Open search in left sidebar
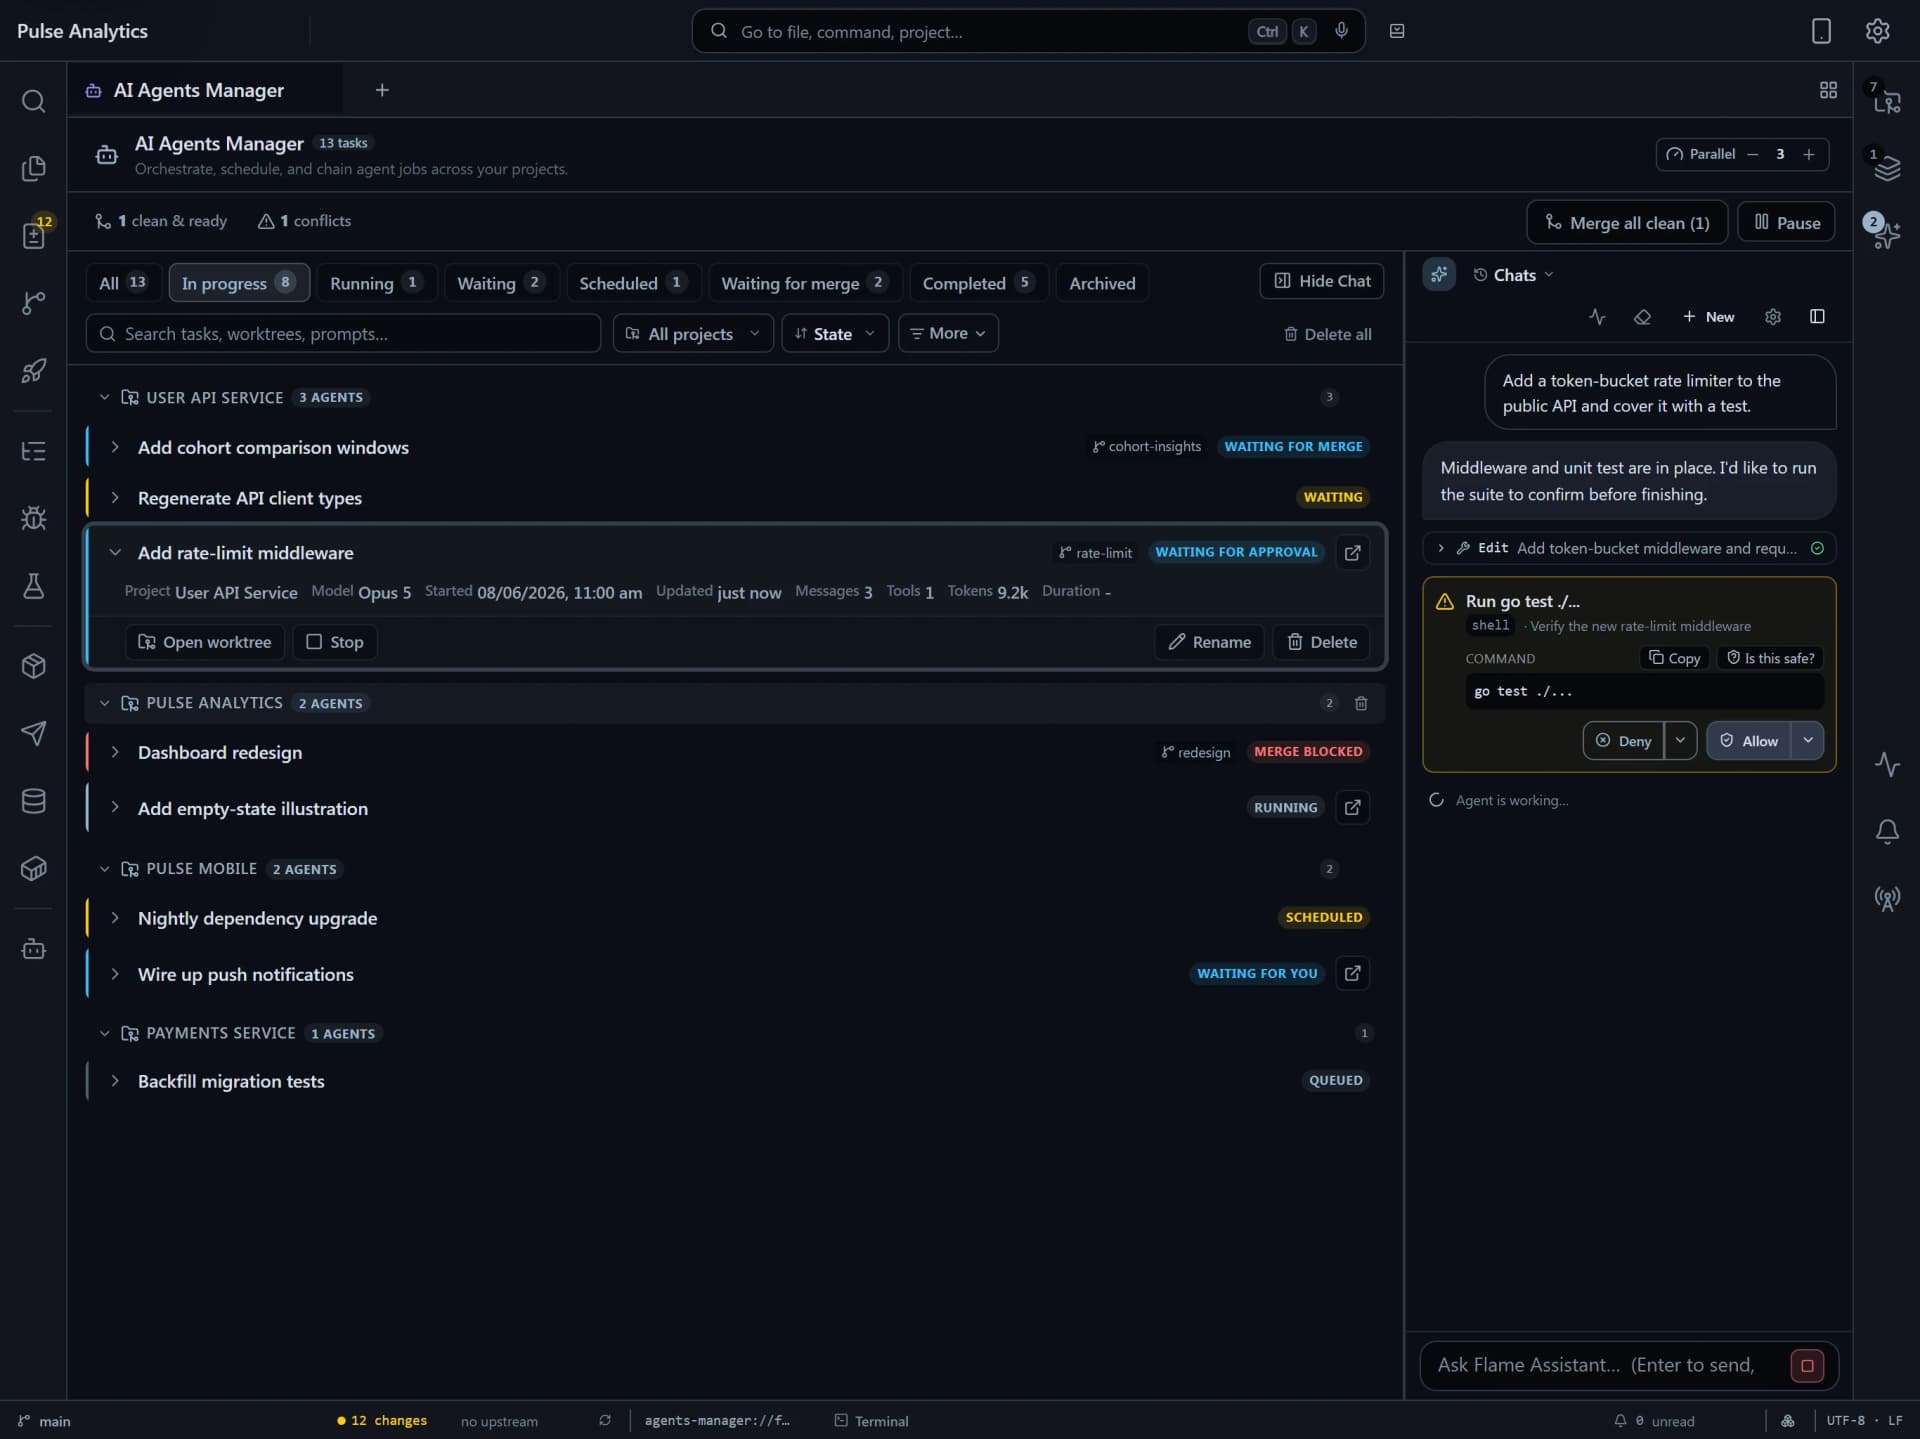This screenshot has height=1439, width=1920. click(x=33, y=101)
